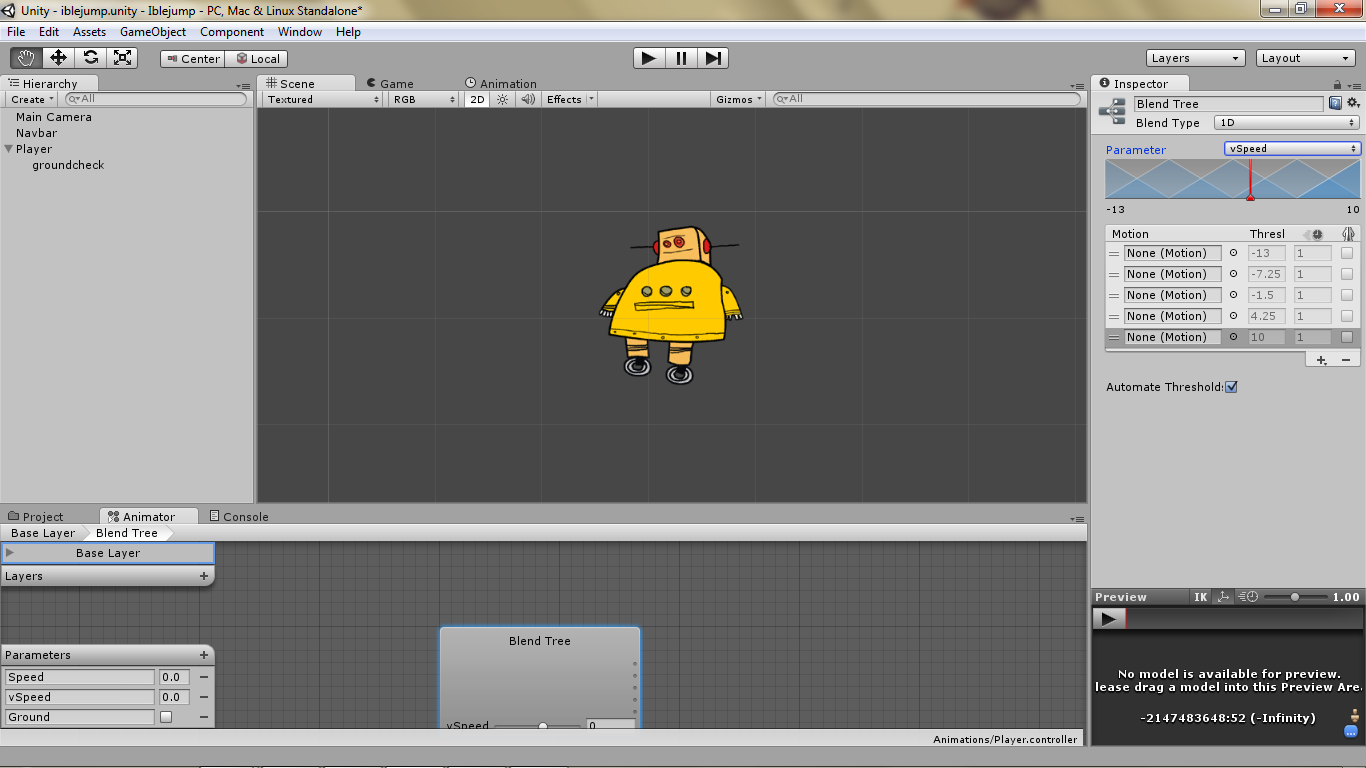Enable mirror for the -1.5 threshold motion
The height and width of the screenshot is (768, 1366).
1347,295
